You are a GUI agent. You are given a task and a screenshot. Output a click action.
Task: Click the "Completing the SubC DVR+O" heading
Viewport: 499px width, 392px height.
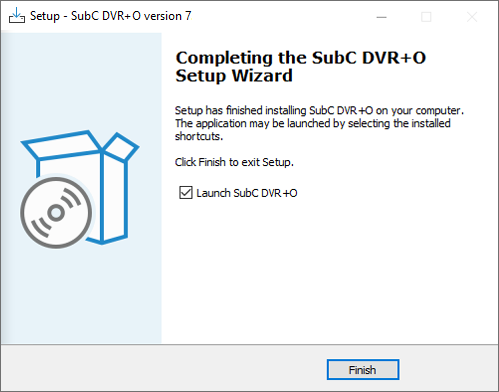coord(301,58)
